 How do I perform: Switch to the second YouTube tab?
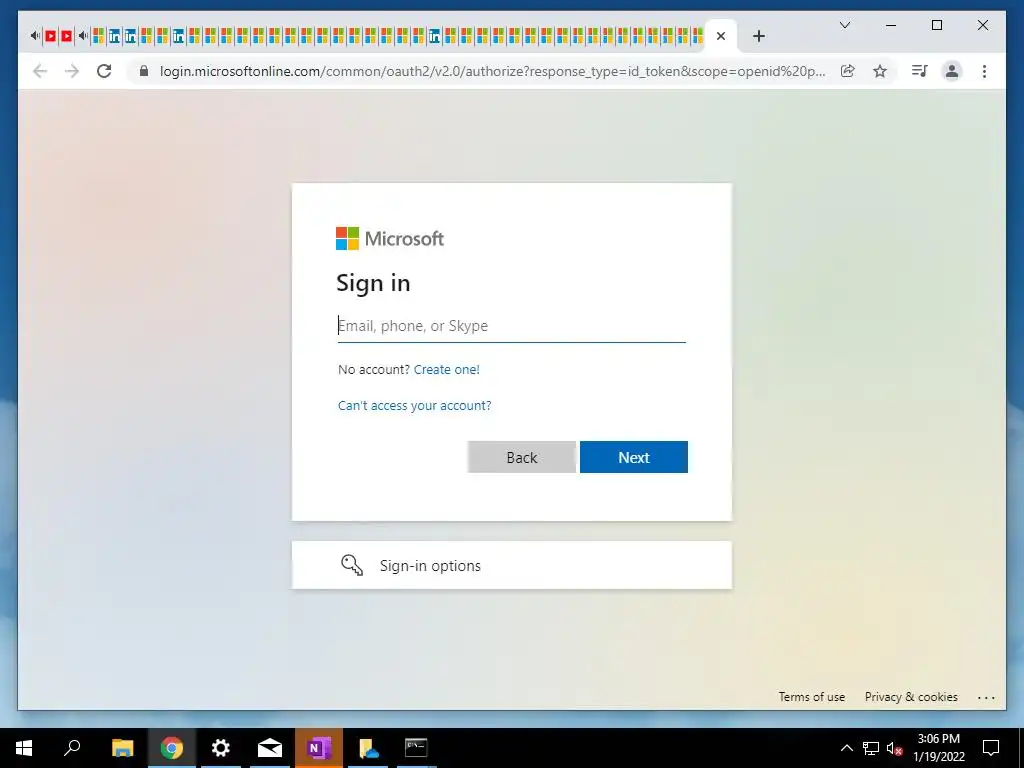point(66,36)
